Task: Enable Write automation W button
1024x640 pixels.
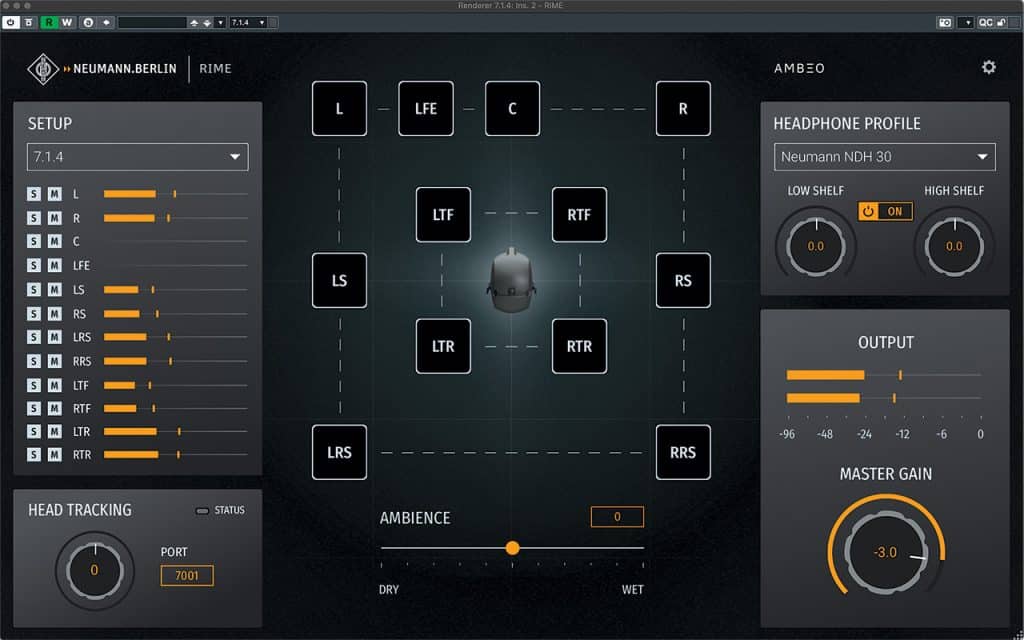Action: [67, 23]
